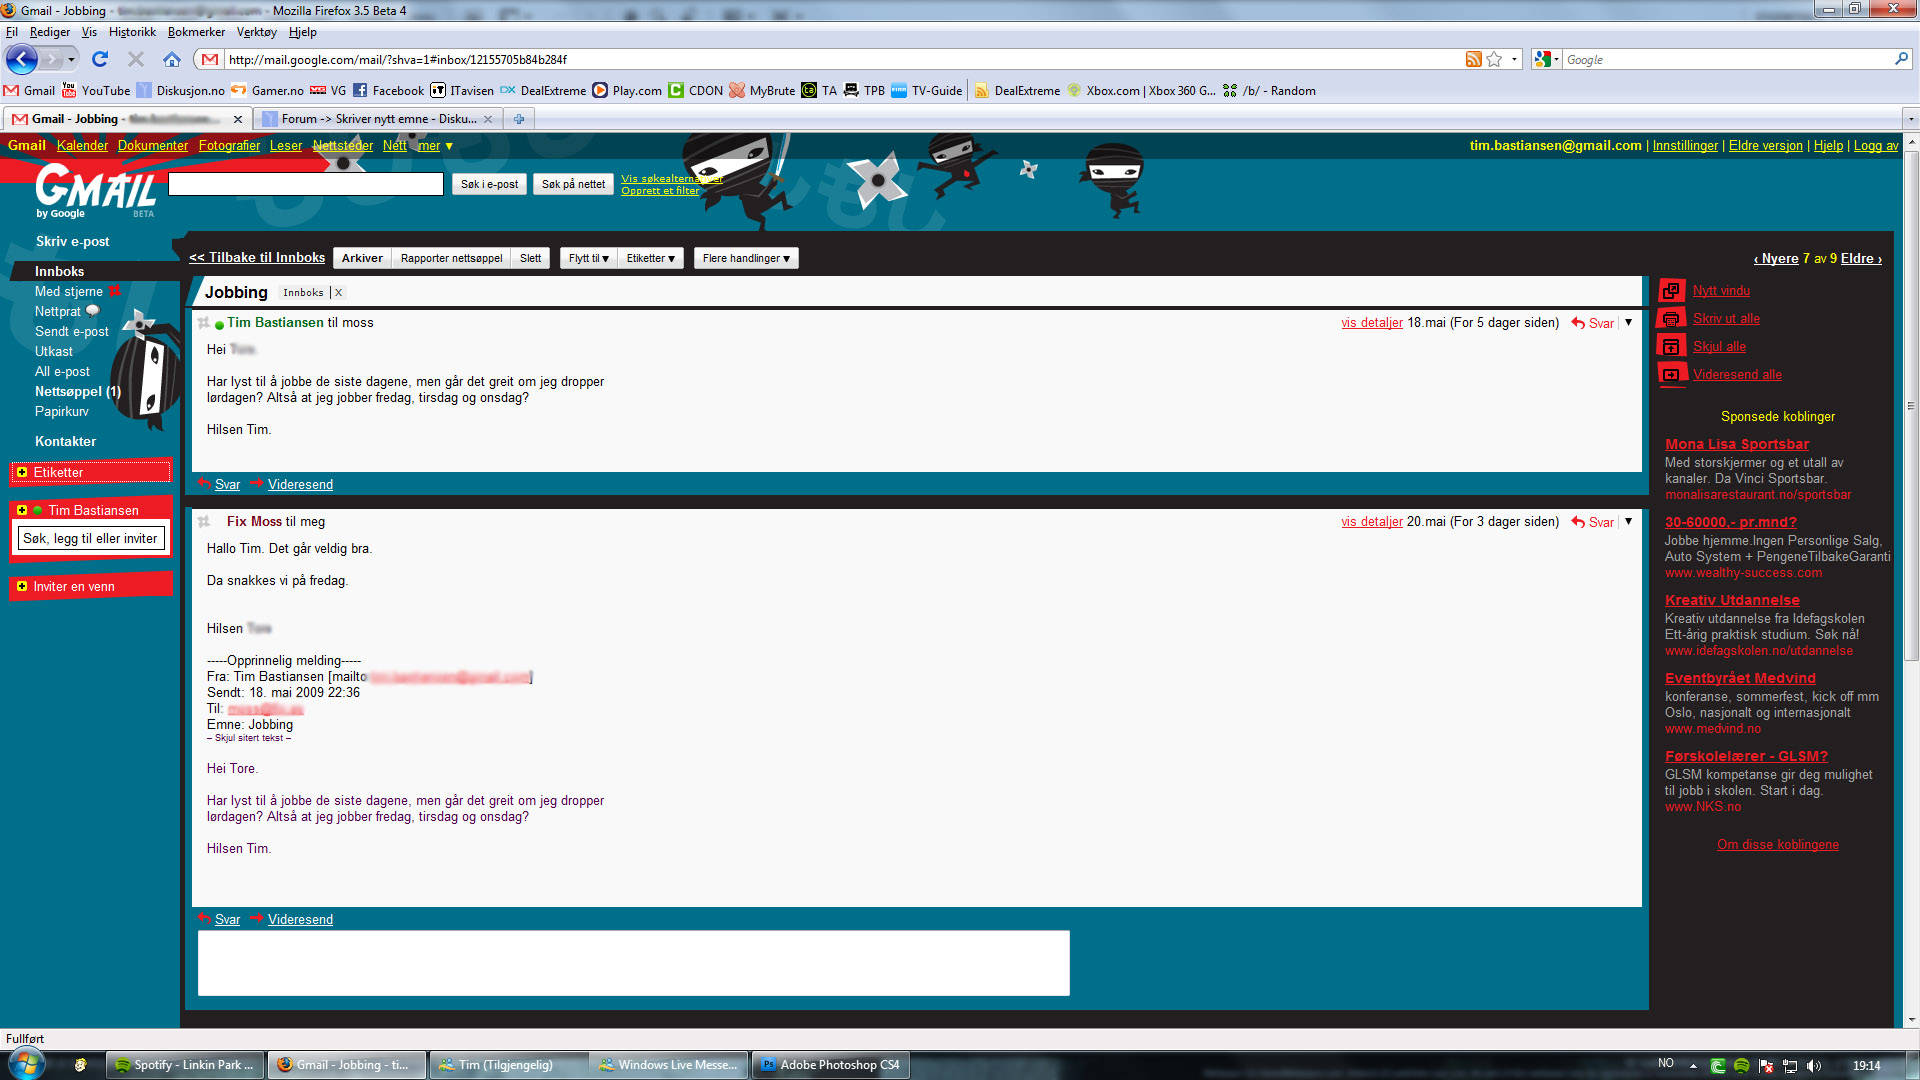This screenshot has width=1920, height=1080.
Task: Star the message from Fix Moss
Action: tap(204, 522)
